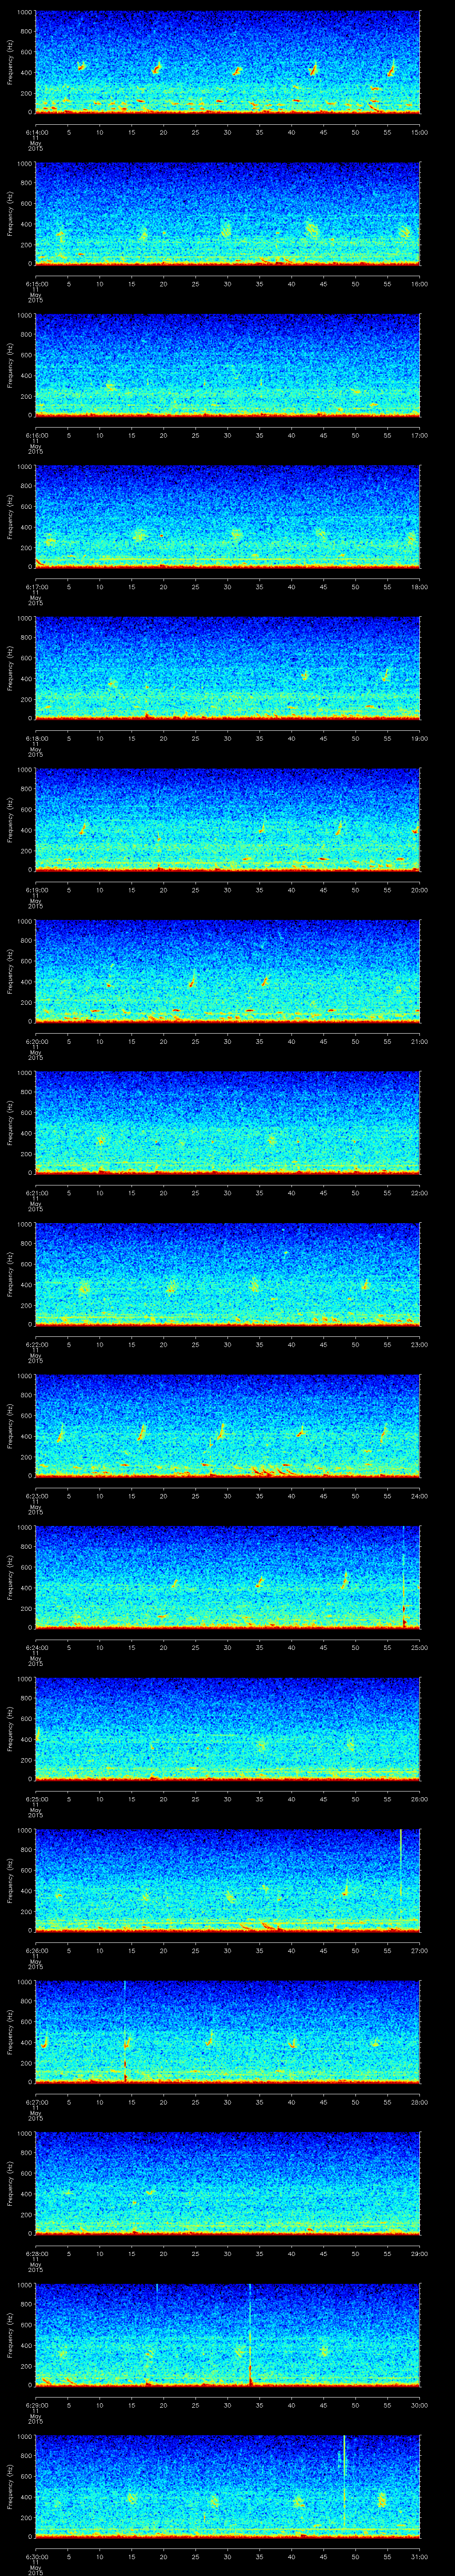Open the spectrogram panel starting at 6:18:00

(228, 668)
